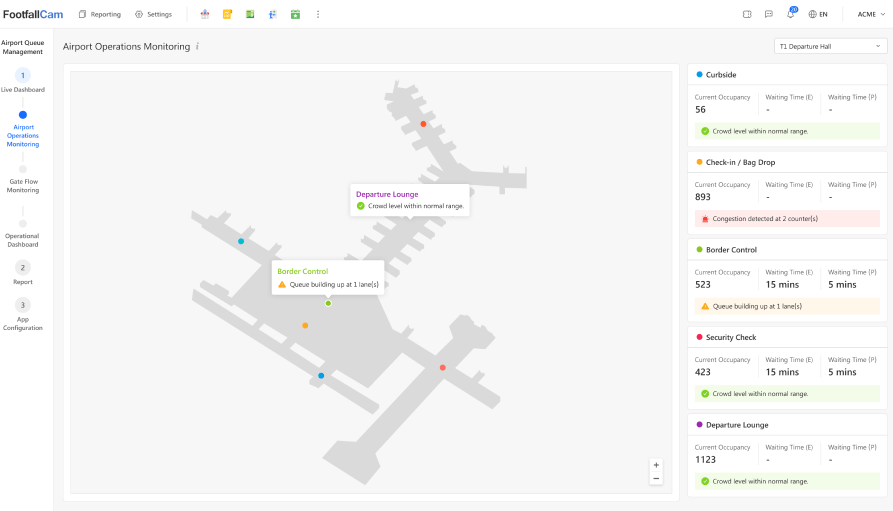Expand the T1 Departure Hall dropdown
Screen dimensions: 893x511
(x=830, y=46)
